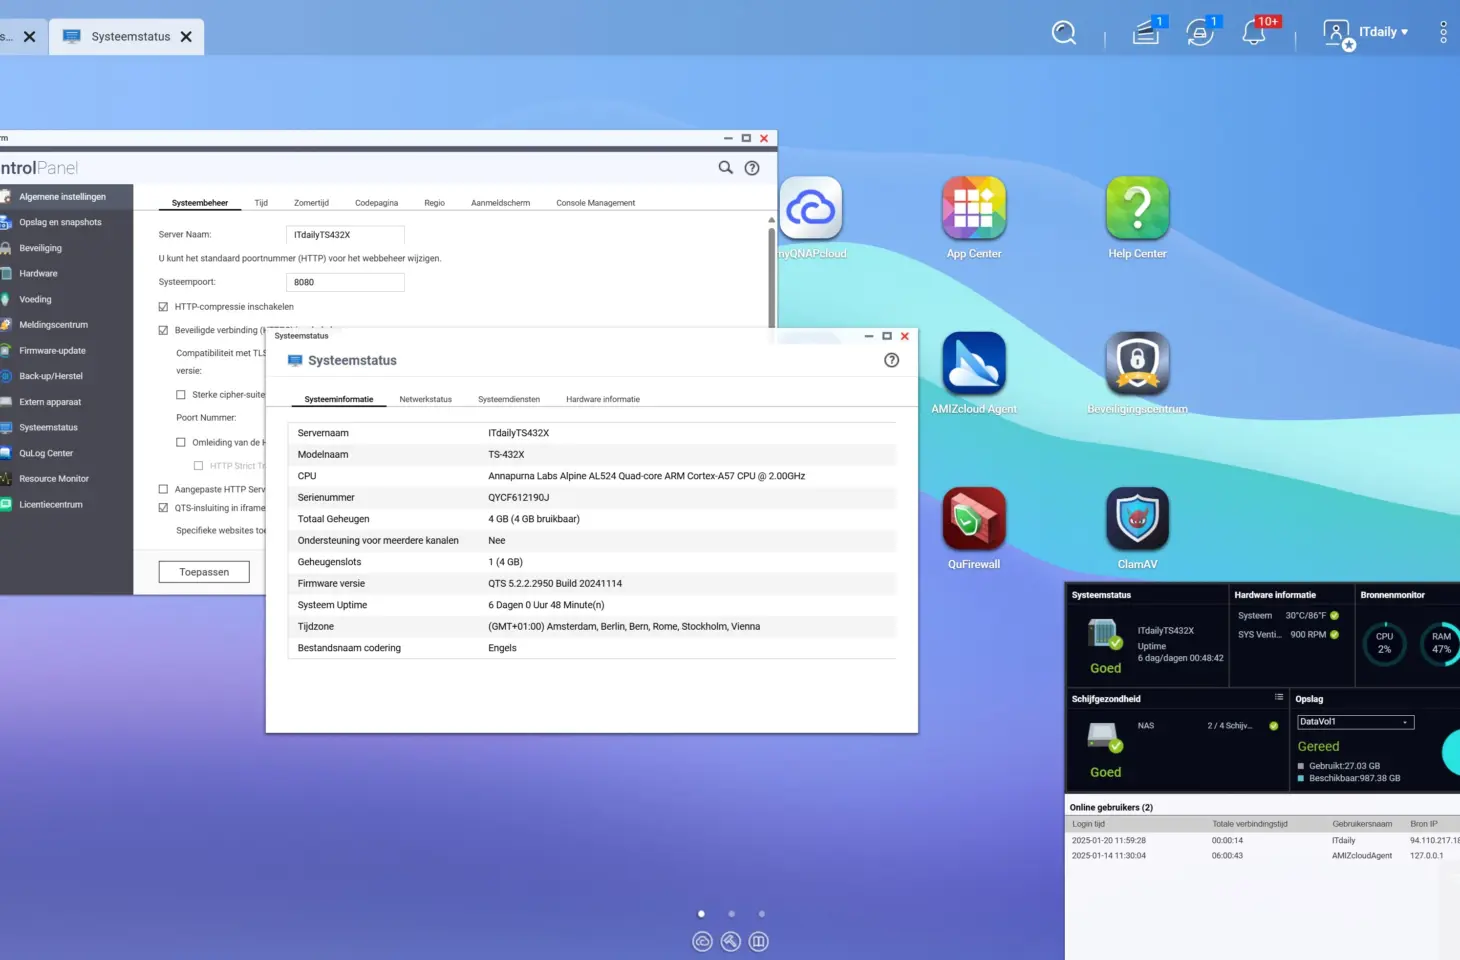This screenshot has height=960, width=1460.
Task: Click the Toepassen button
Action: click(204, 572)
